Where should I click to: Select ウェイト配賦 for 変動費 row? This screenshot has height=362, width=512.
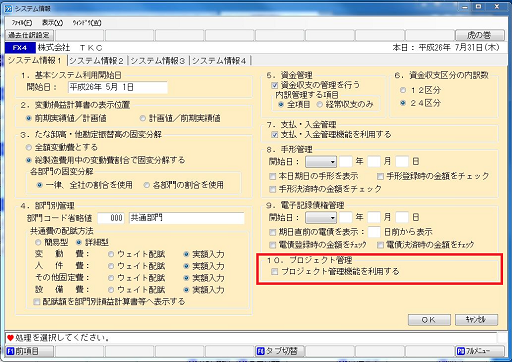[x=111, y=255]
